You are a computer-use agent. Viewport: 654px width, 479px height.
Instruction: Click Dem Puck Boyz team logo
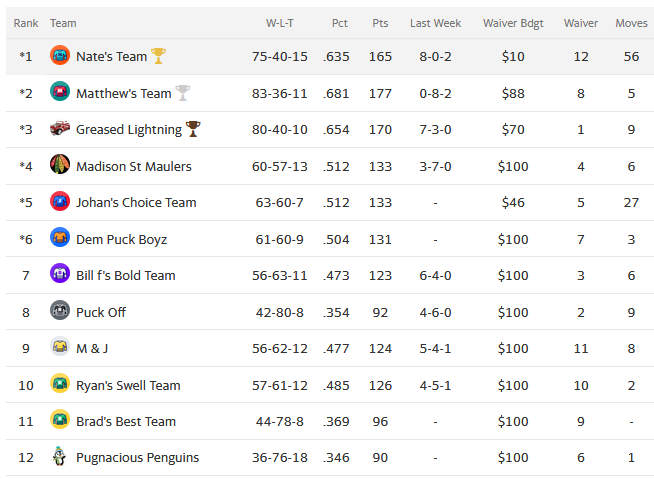tap(60, 239)
